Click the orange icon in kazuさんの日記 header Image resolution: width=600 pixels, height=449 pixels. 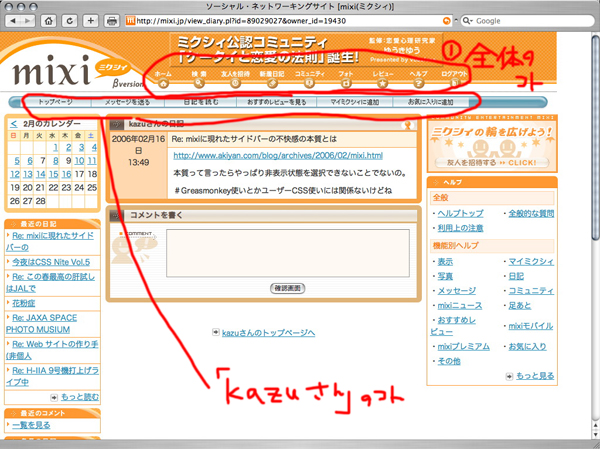click(408, 125)
